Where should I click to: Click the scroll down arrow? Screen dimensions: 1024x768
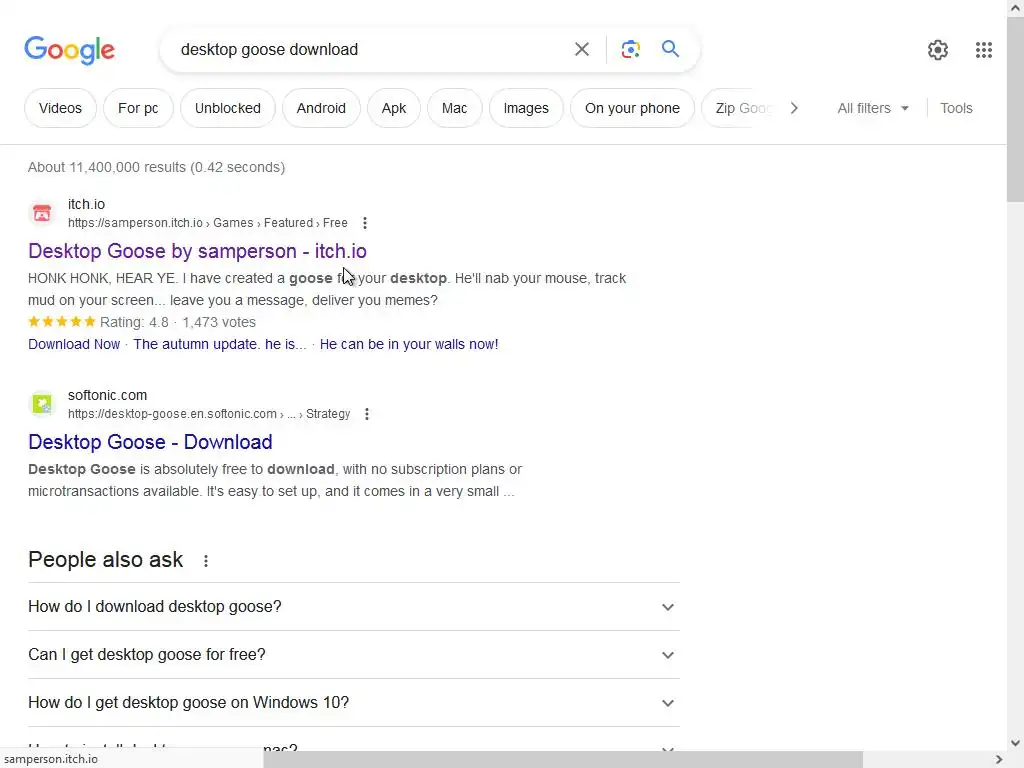(x=1015, y=743)
